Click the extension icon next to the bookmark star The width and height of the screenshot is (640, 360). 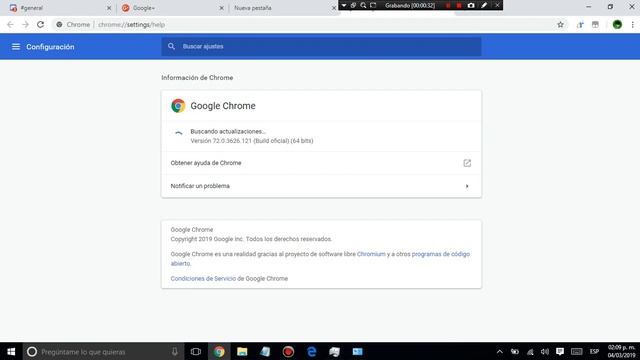580,25
